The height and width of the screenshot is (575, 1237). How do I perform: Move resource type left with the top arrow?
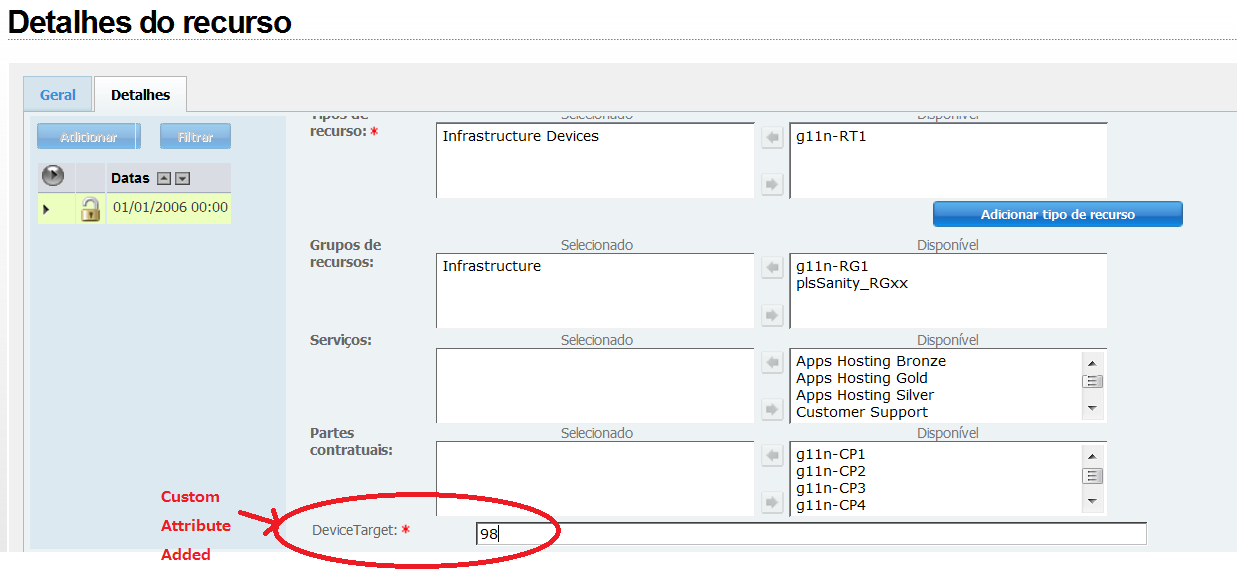772,137
